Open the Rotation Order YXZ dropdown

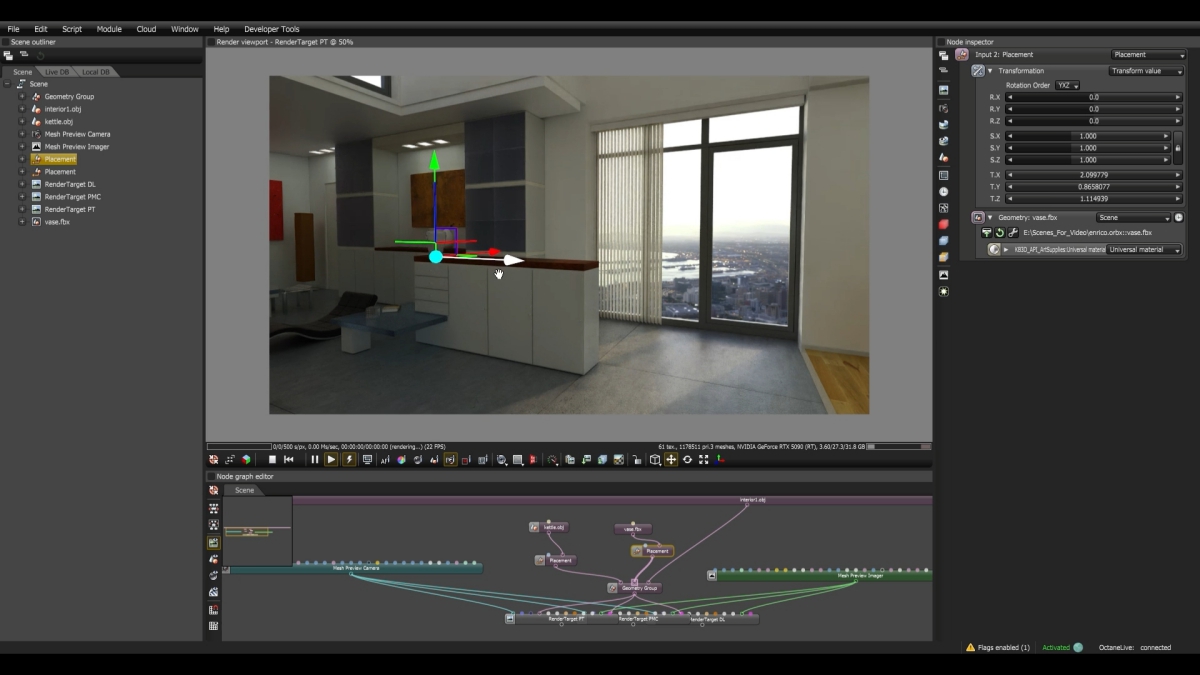(1068, 86)
